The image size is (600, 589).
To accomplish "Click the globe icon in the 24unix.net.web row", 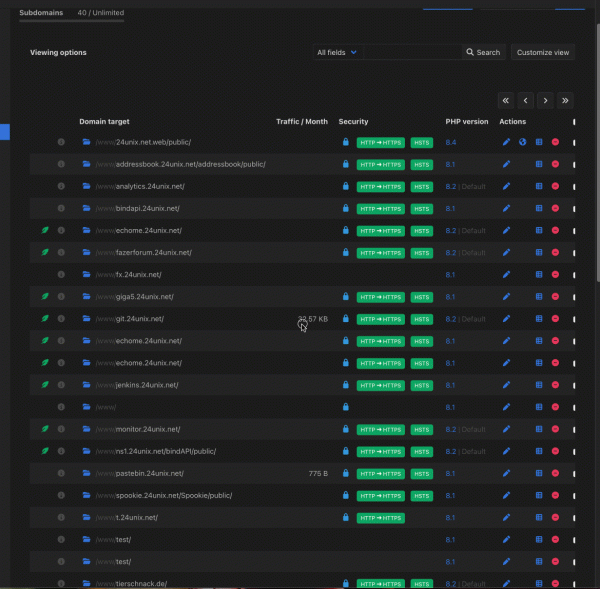I will click(522, 142).
